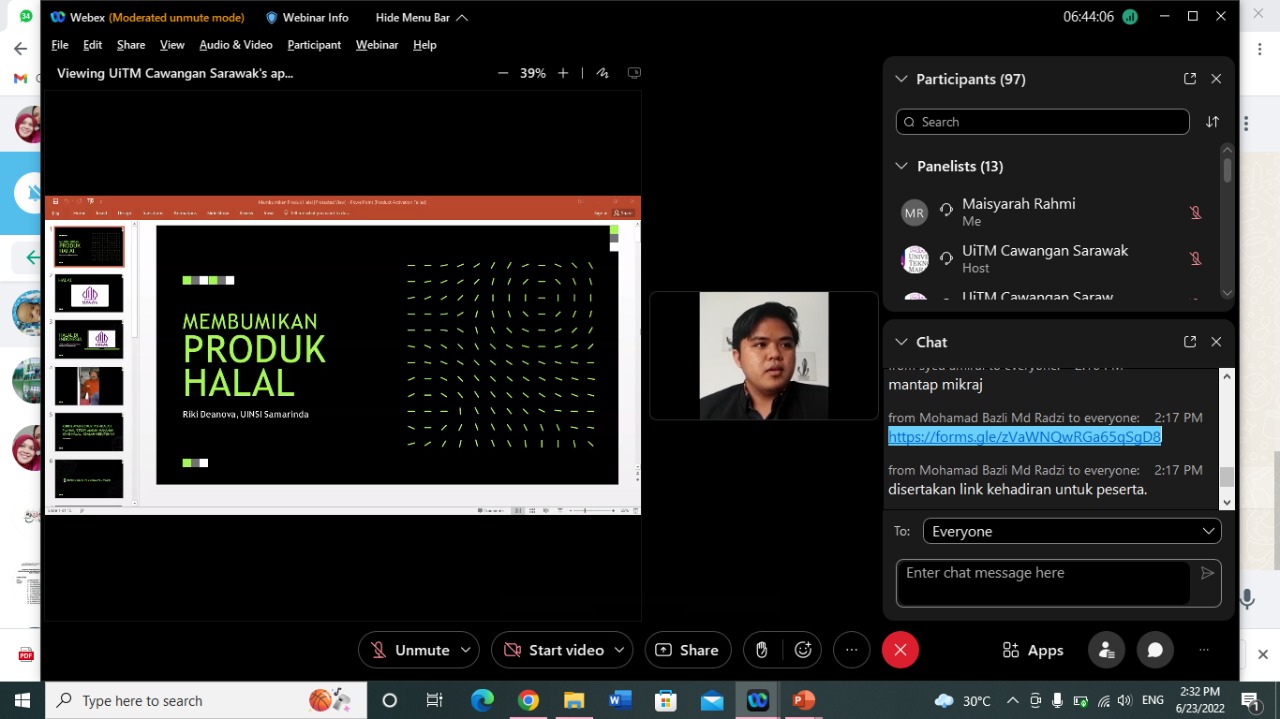Raise hand using the hand icon
This screenshot has width=1280, height=719.
(762, 650)
